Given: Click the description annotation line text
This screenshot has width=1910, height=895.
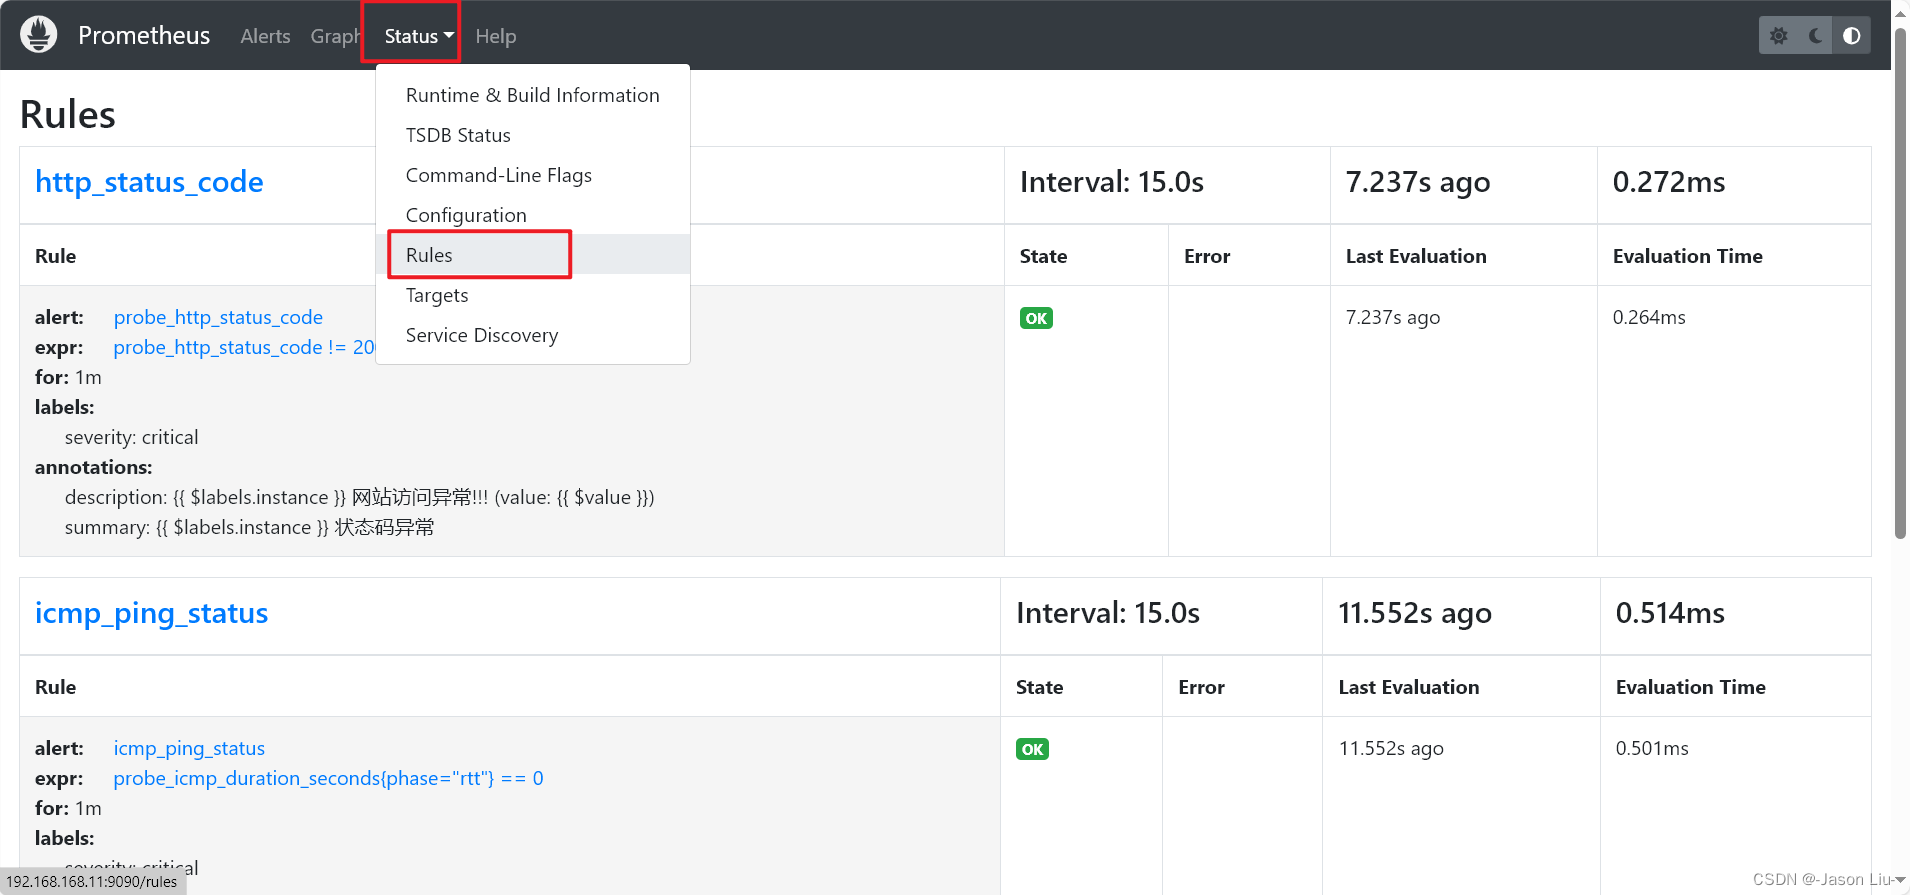Looking at the screenshot, I should (x=360, y=497).
